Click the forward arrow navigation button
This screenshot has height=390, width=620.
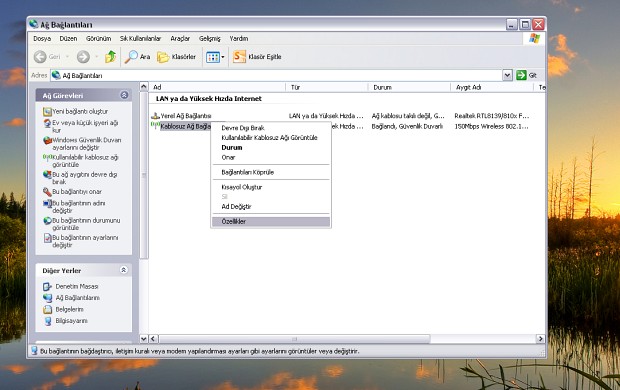(83, 57)
